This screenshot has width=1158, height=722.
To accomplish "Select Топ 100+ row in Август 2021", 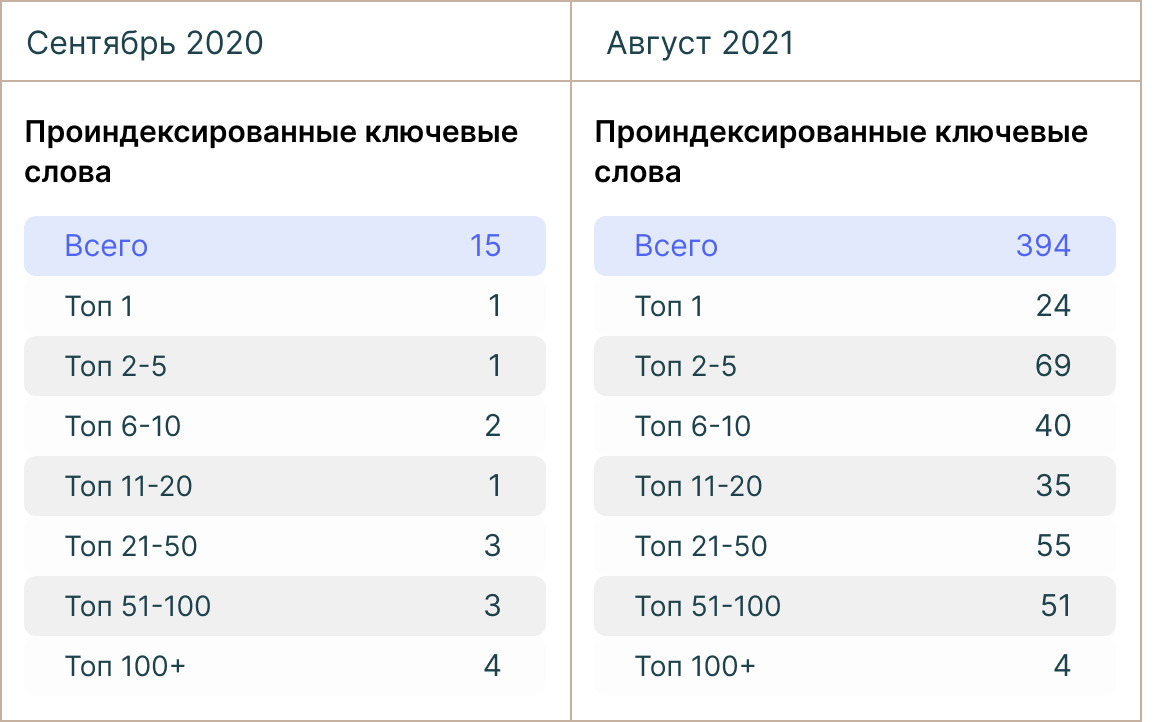I will tap(854, 666).
